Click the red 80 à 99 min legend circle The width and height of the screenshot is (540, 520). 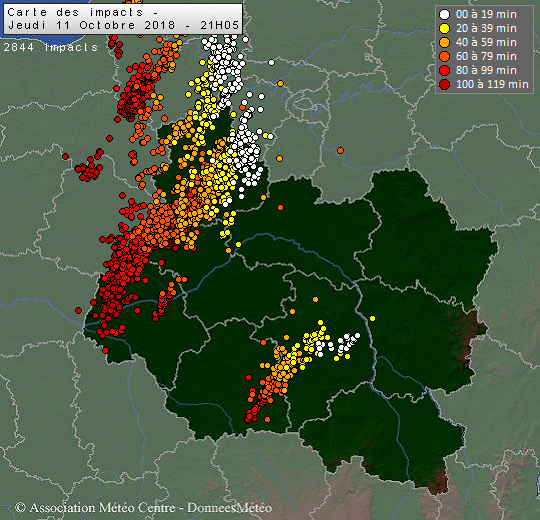point(445,70)
